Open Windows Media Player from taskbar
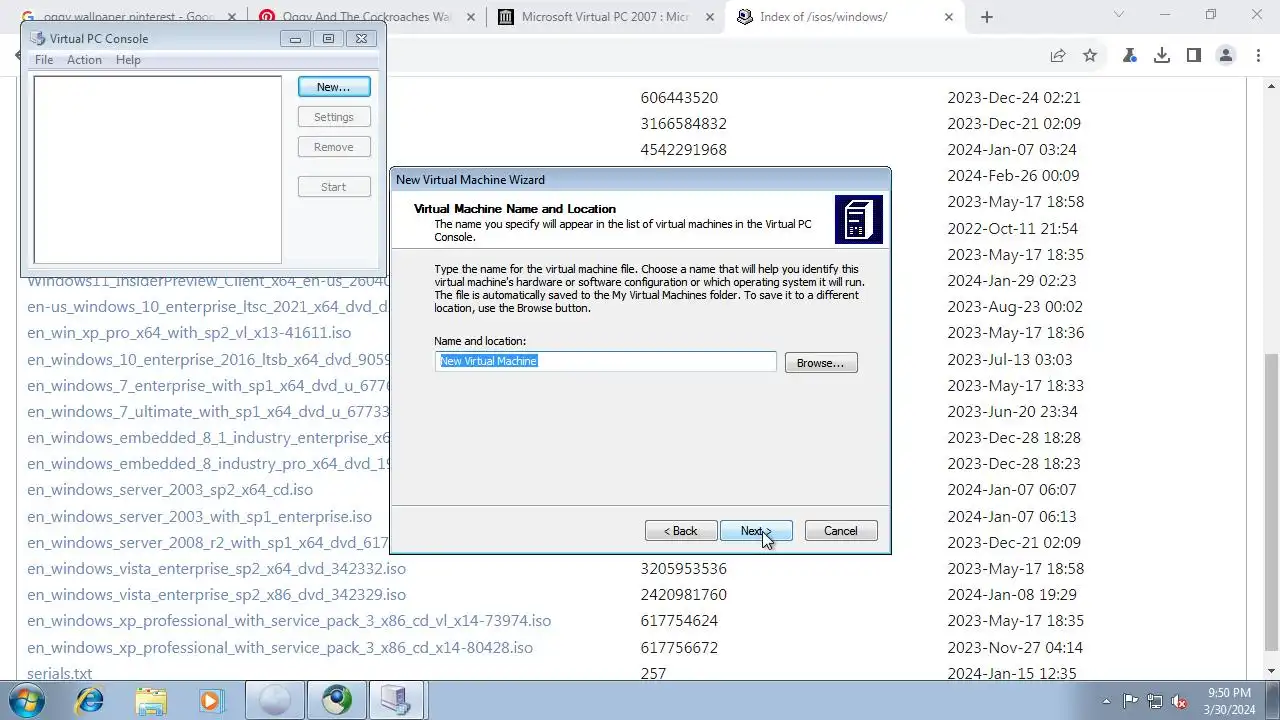This screenshot has height=720, width=1280. [x=210, y=700]
